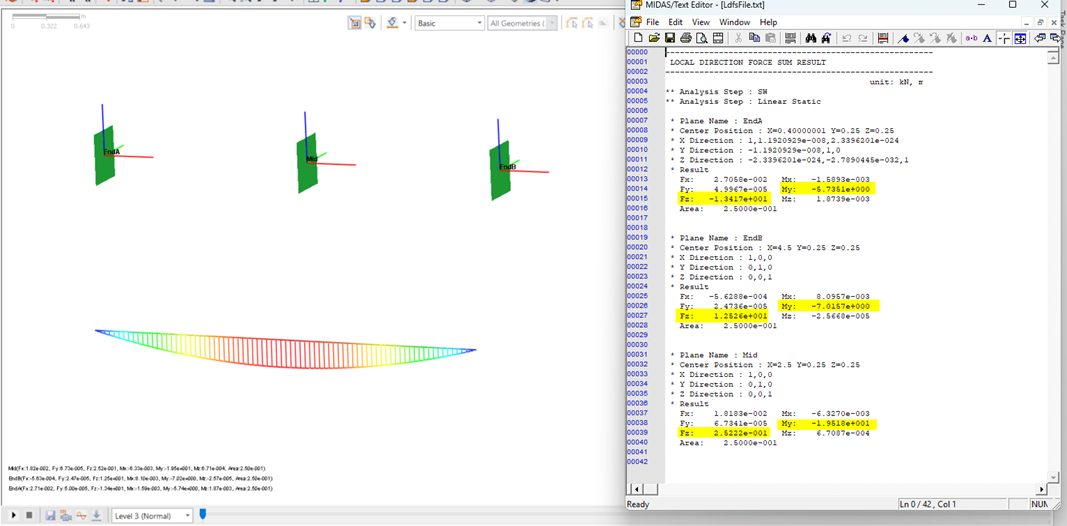Open the a·b replace tool
Viewport: 1067px width, 526px height.
coord(971,38)
